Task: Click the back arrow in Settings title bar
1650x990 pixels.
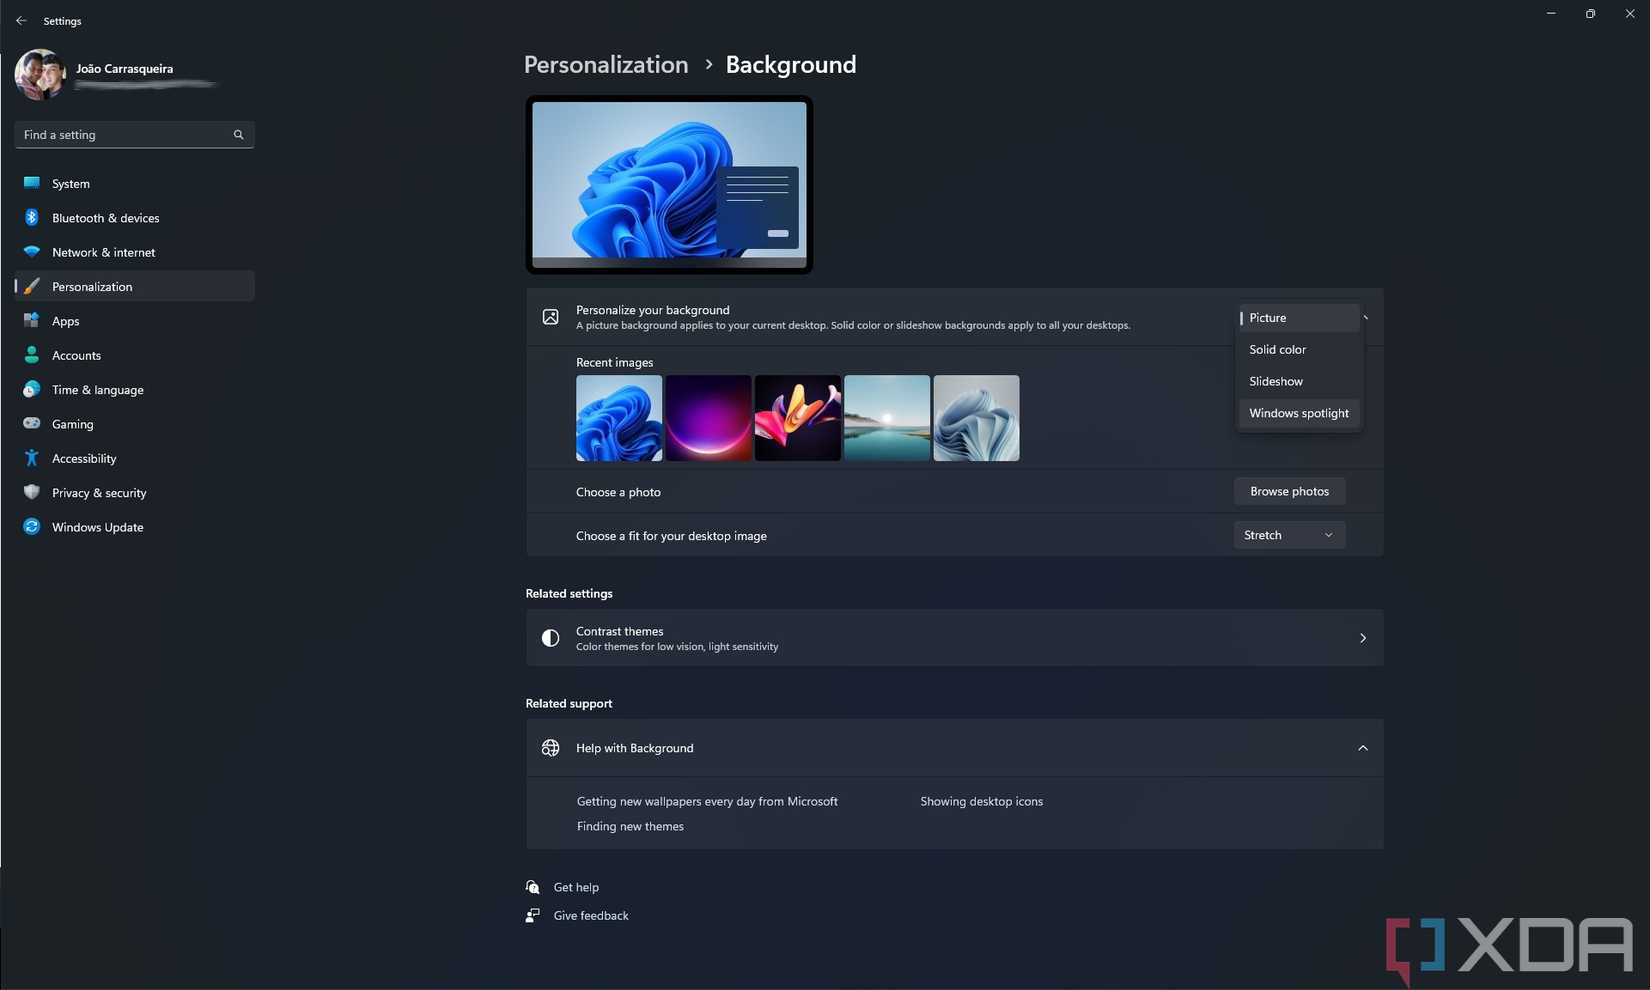Action: (x=21, y=20)
